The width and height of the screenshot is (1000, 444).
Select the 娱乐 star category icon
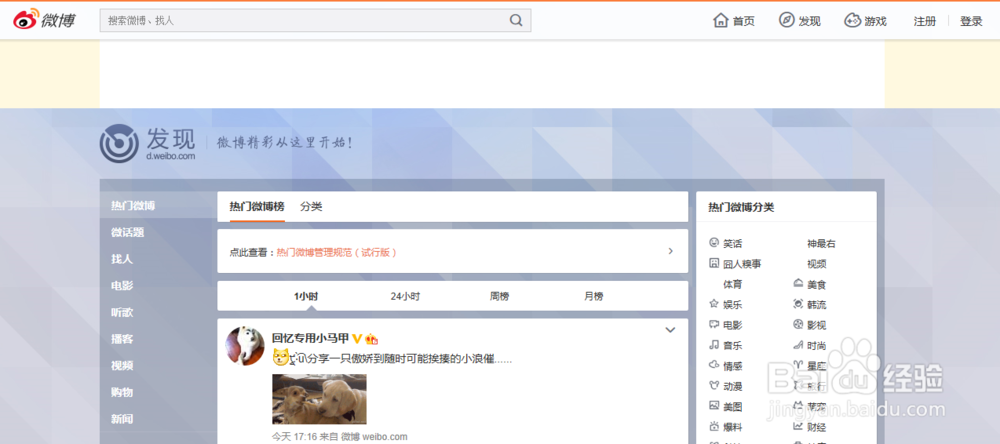coord(714,304)
